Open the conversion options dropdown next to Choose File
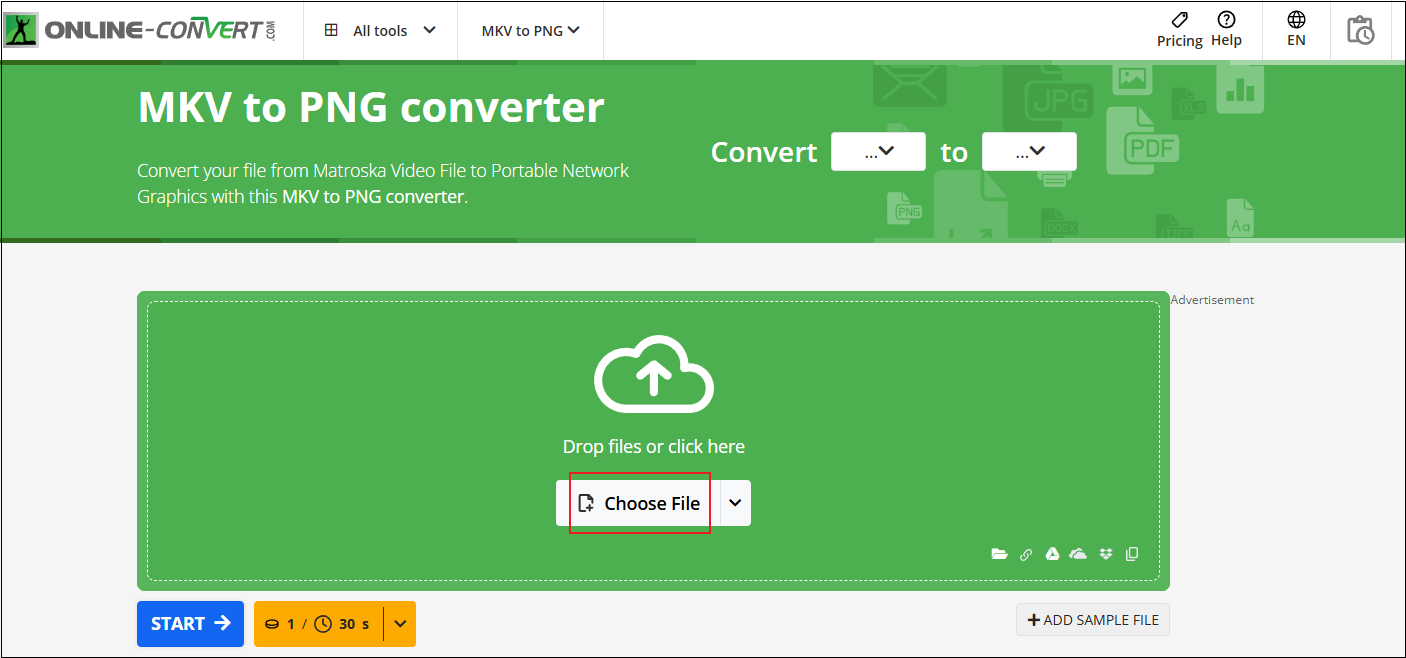The image size is (1406, 658). (734, 503)
